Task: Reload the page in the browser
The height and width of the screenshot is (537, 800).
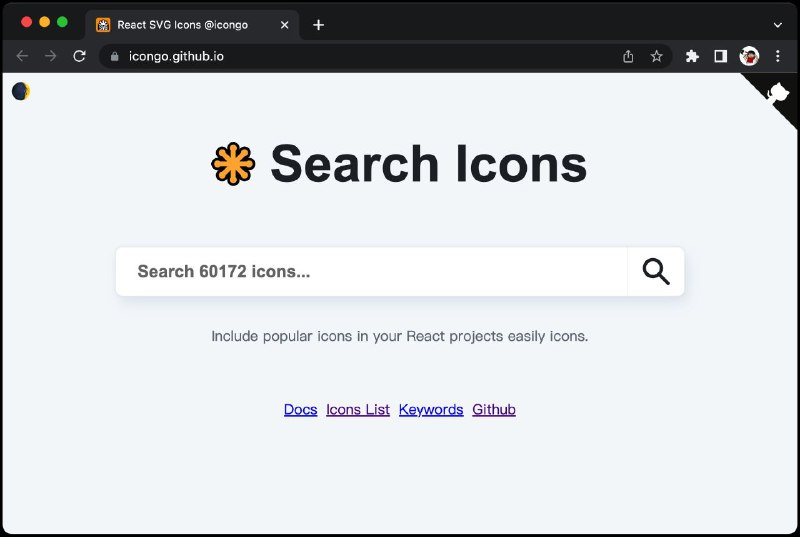Action: [x=79, y=56]
